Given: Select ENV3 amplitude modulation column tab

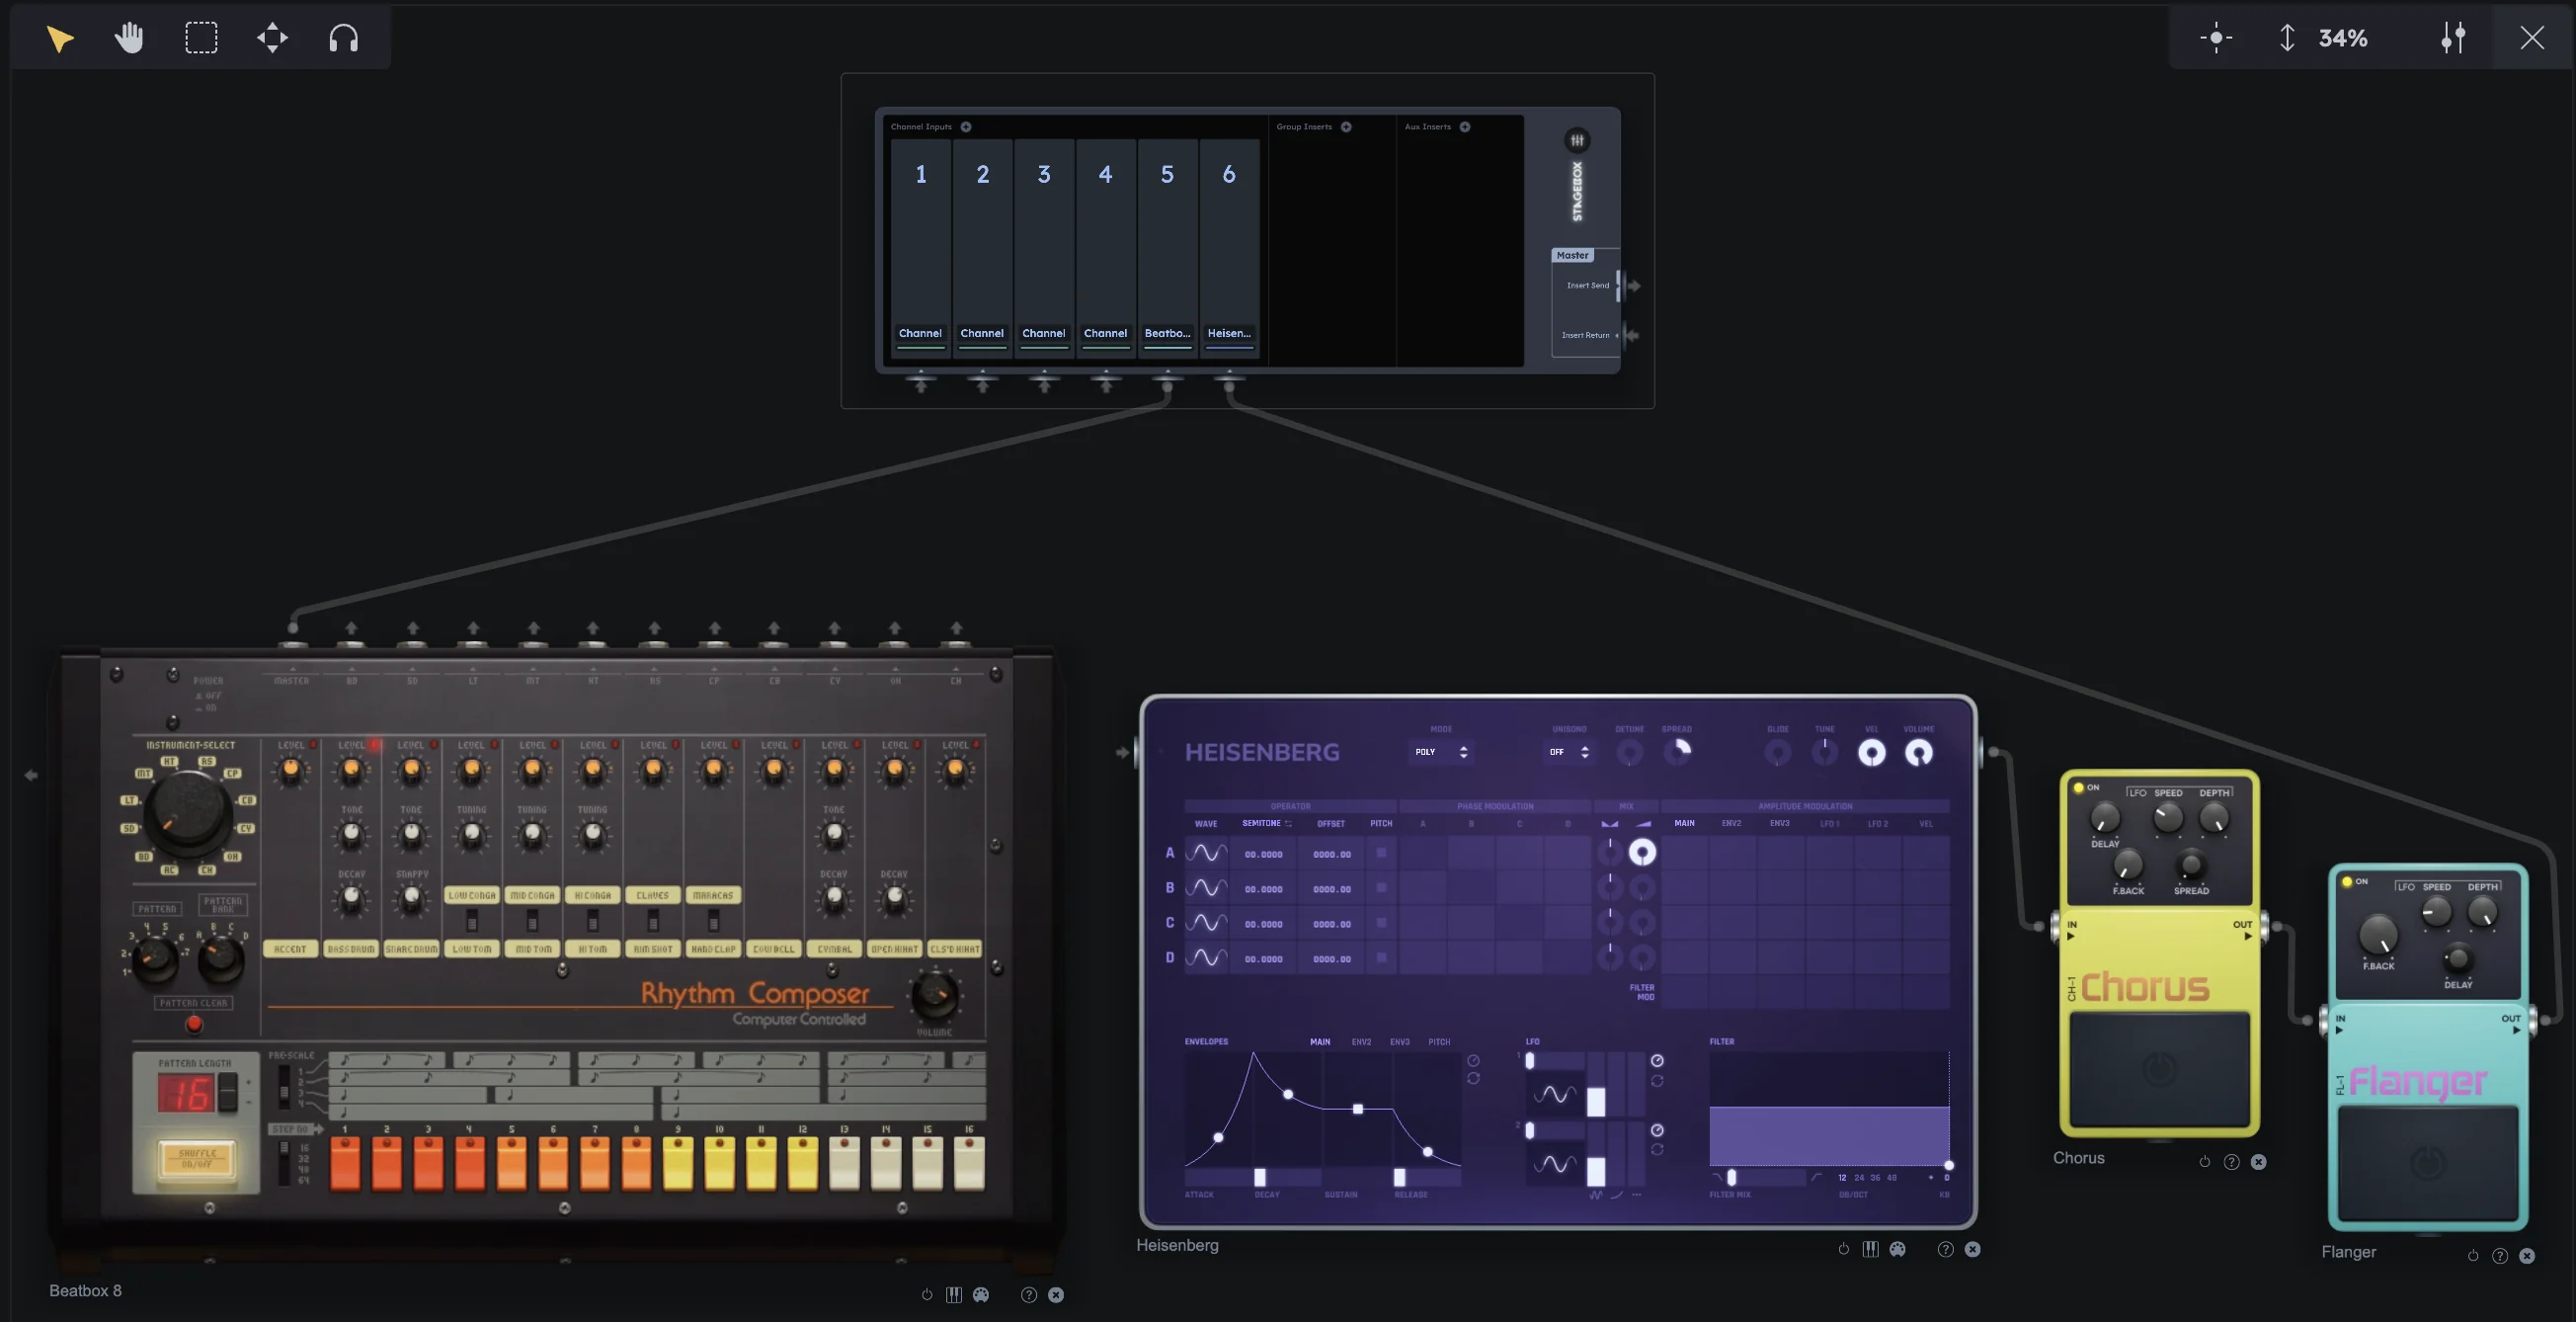Looking at the screenshot, I should pos(1779,824).
